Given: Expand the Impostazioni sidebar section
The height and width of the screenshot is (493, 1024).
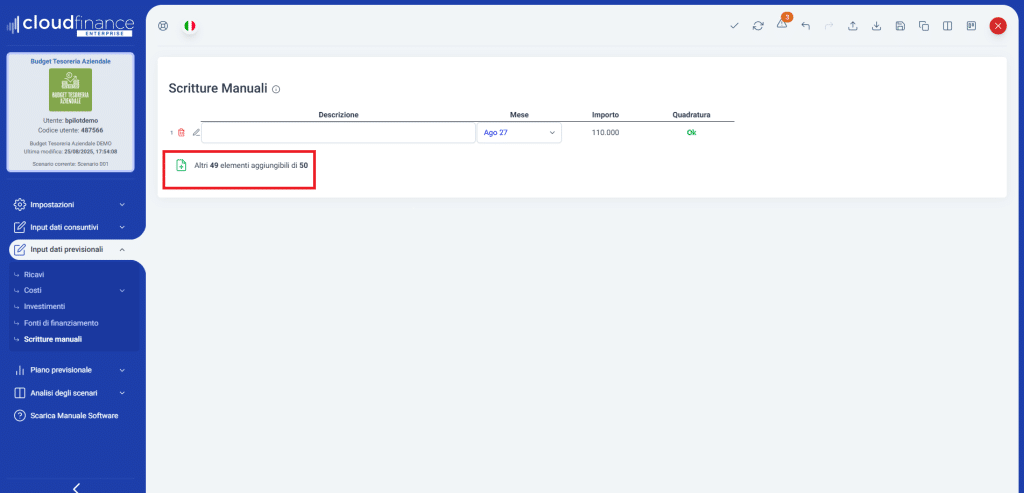Looking at the screenshot, I should click(70, 204).
